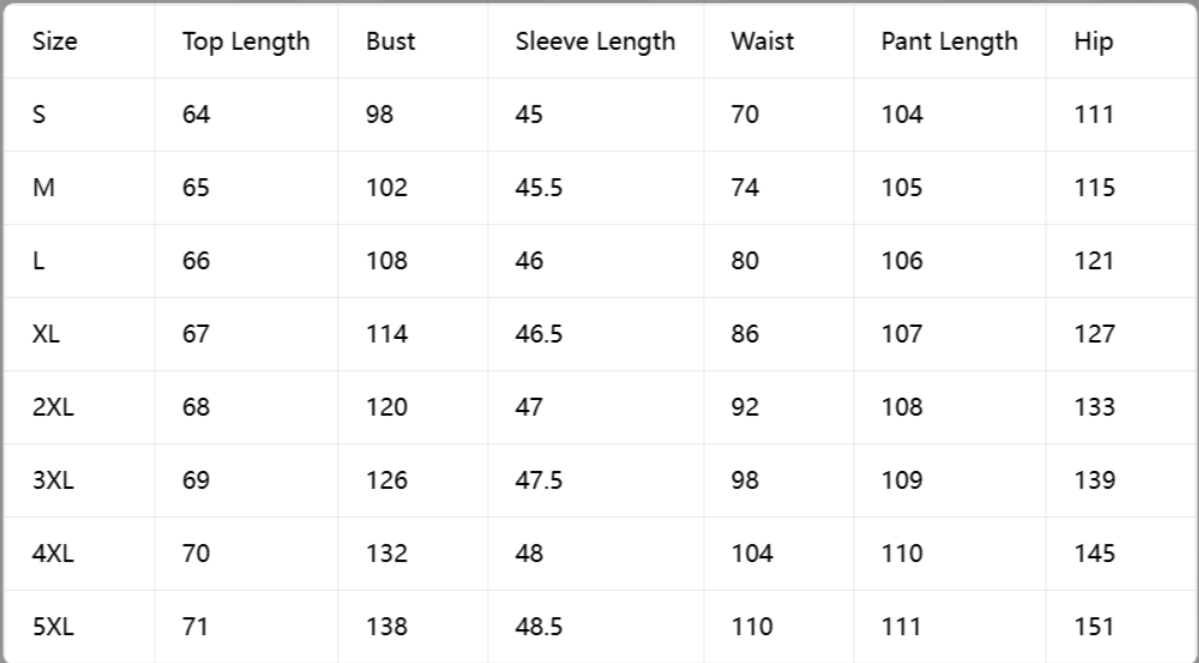The image size is (1199, 663).
Task: Click the Bust column header
Action: [x=390, y=41]
